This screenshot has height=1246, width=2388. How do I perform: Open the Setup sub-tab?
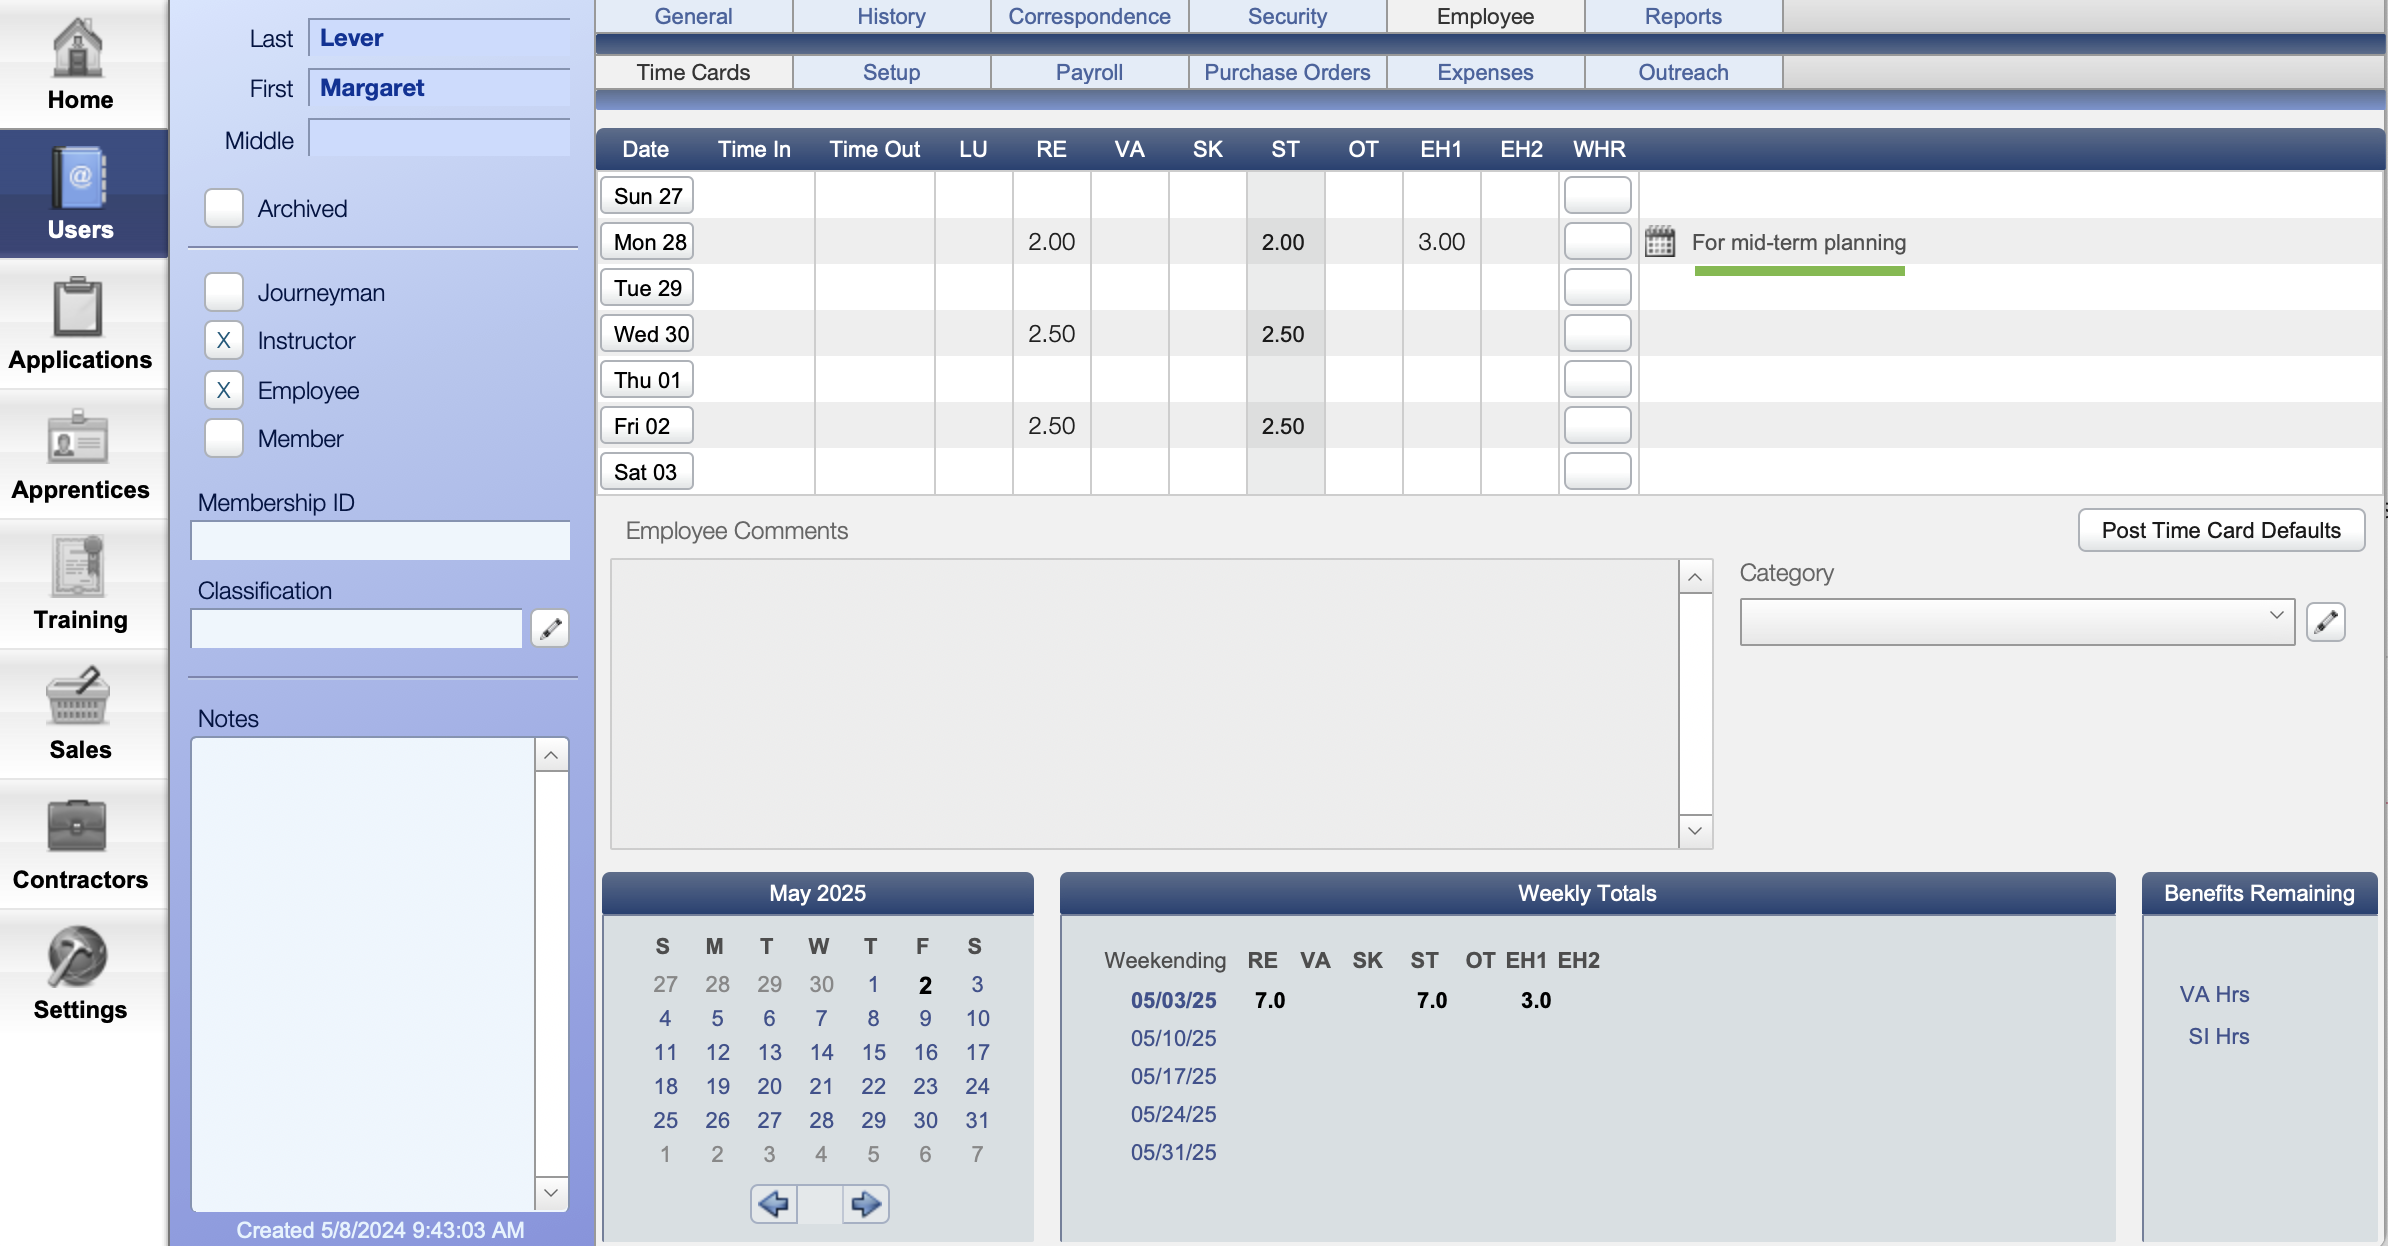coord(892,72)
